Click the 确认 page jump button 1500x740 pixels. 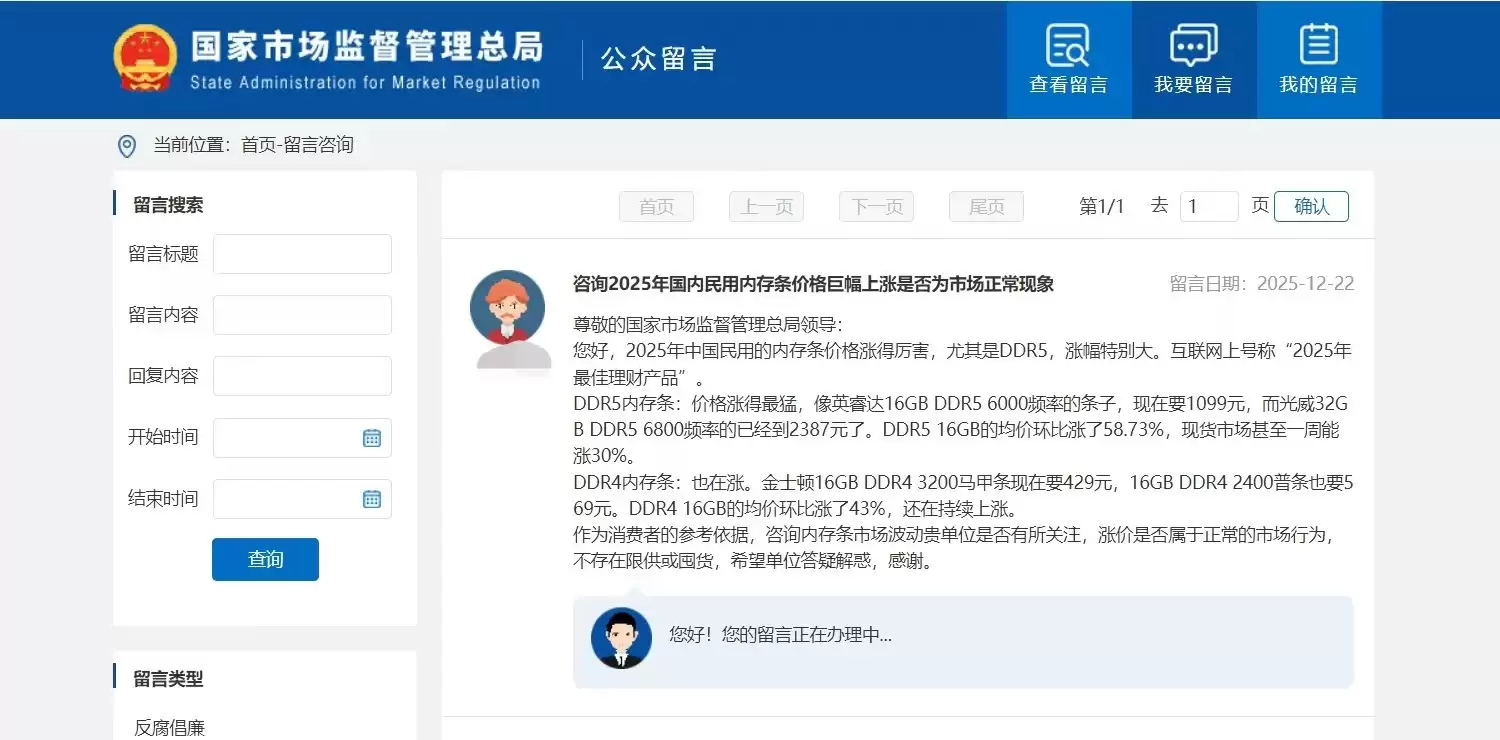coord(1311,206)
